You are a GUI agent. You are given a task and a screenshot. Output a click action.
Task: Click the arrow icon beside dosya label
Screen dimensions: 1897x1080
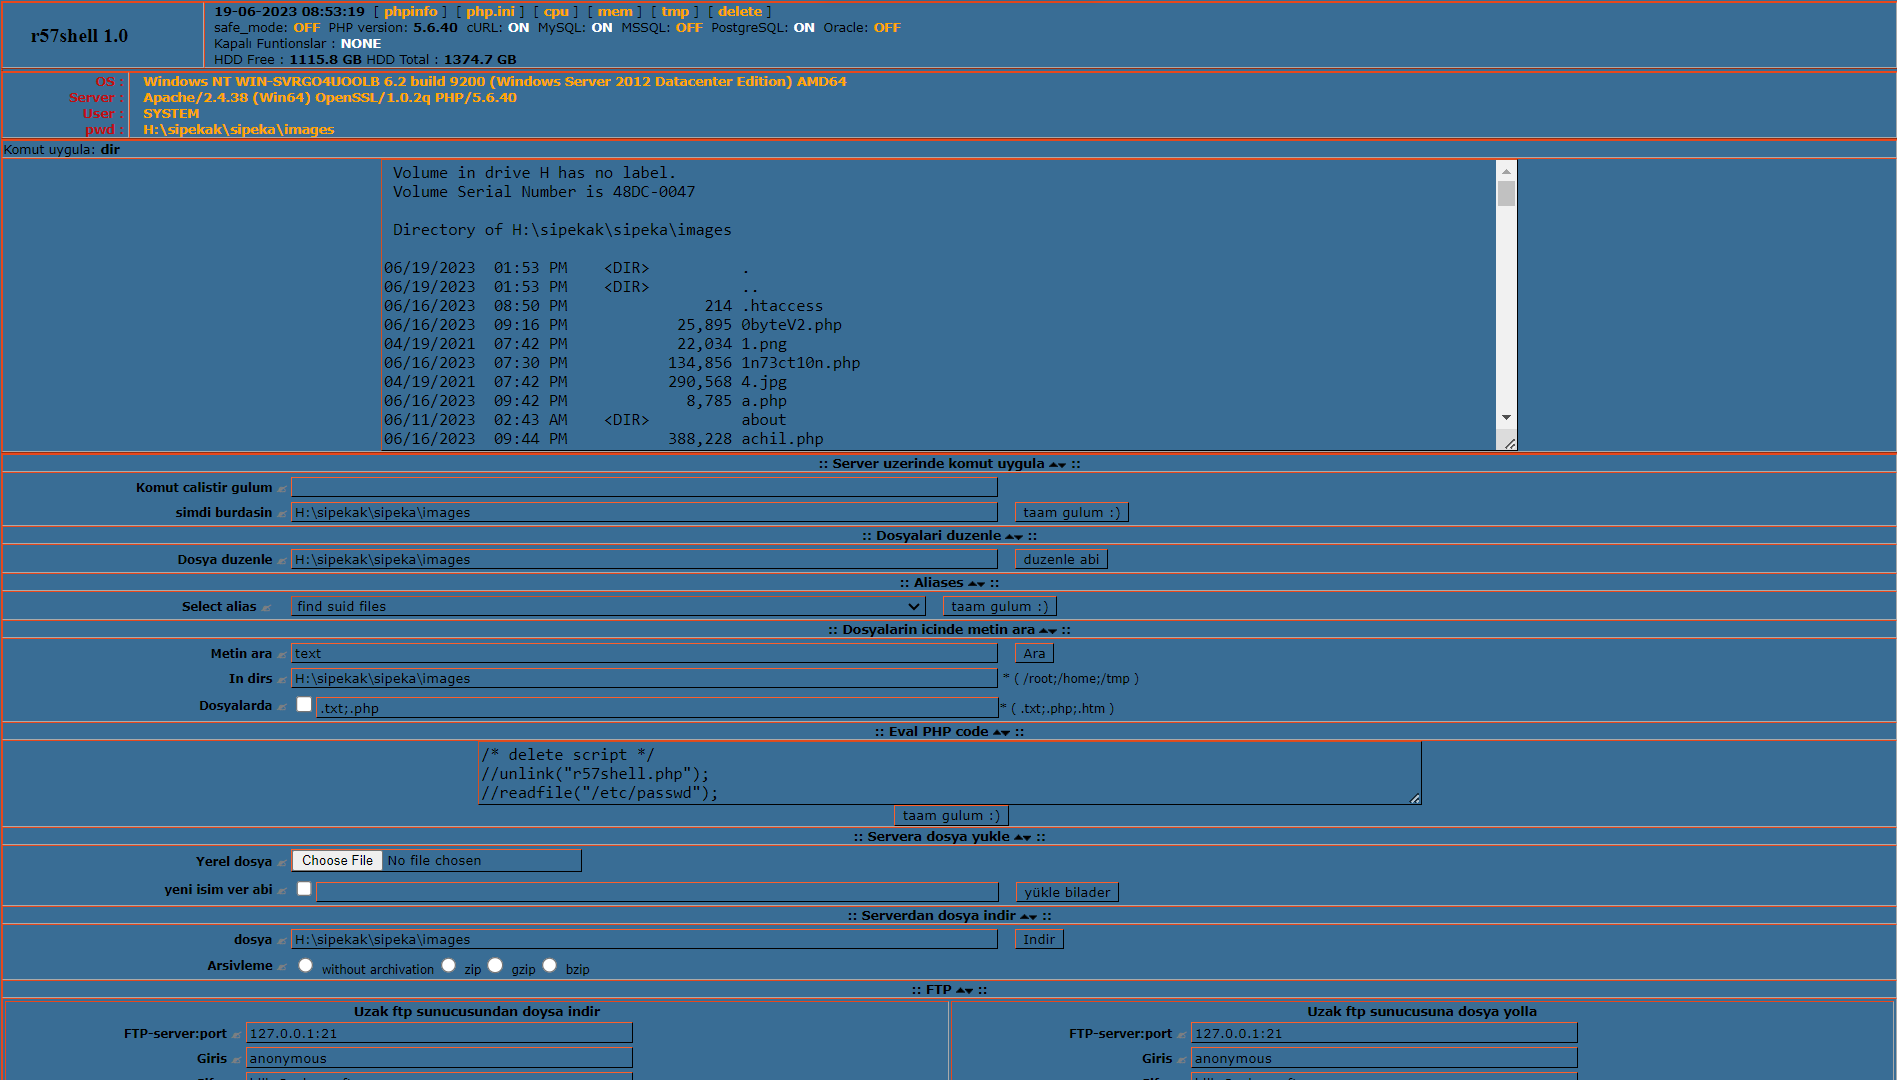[282, 941]
